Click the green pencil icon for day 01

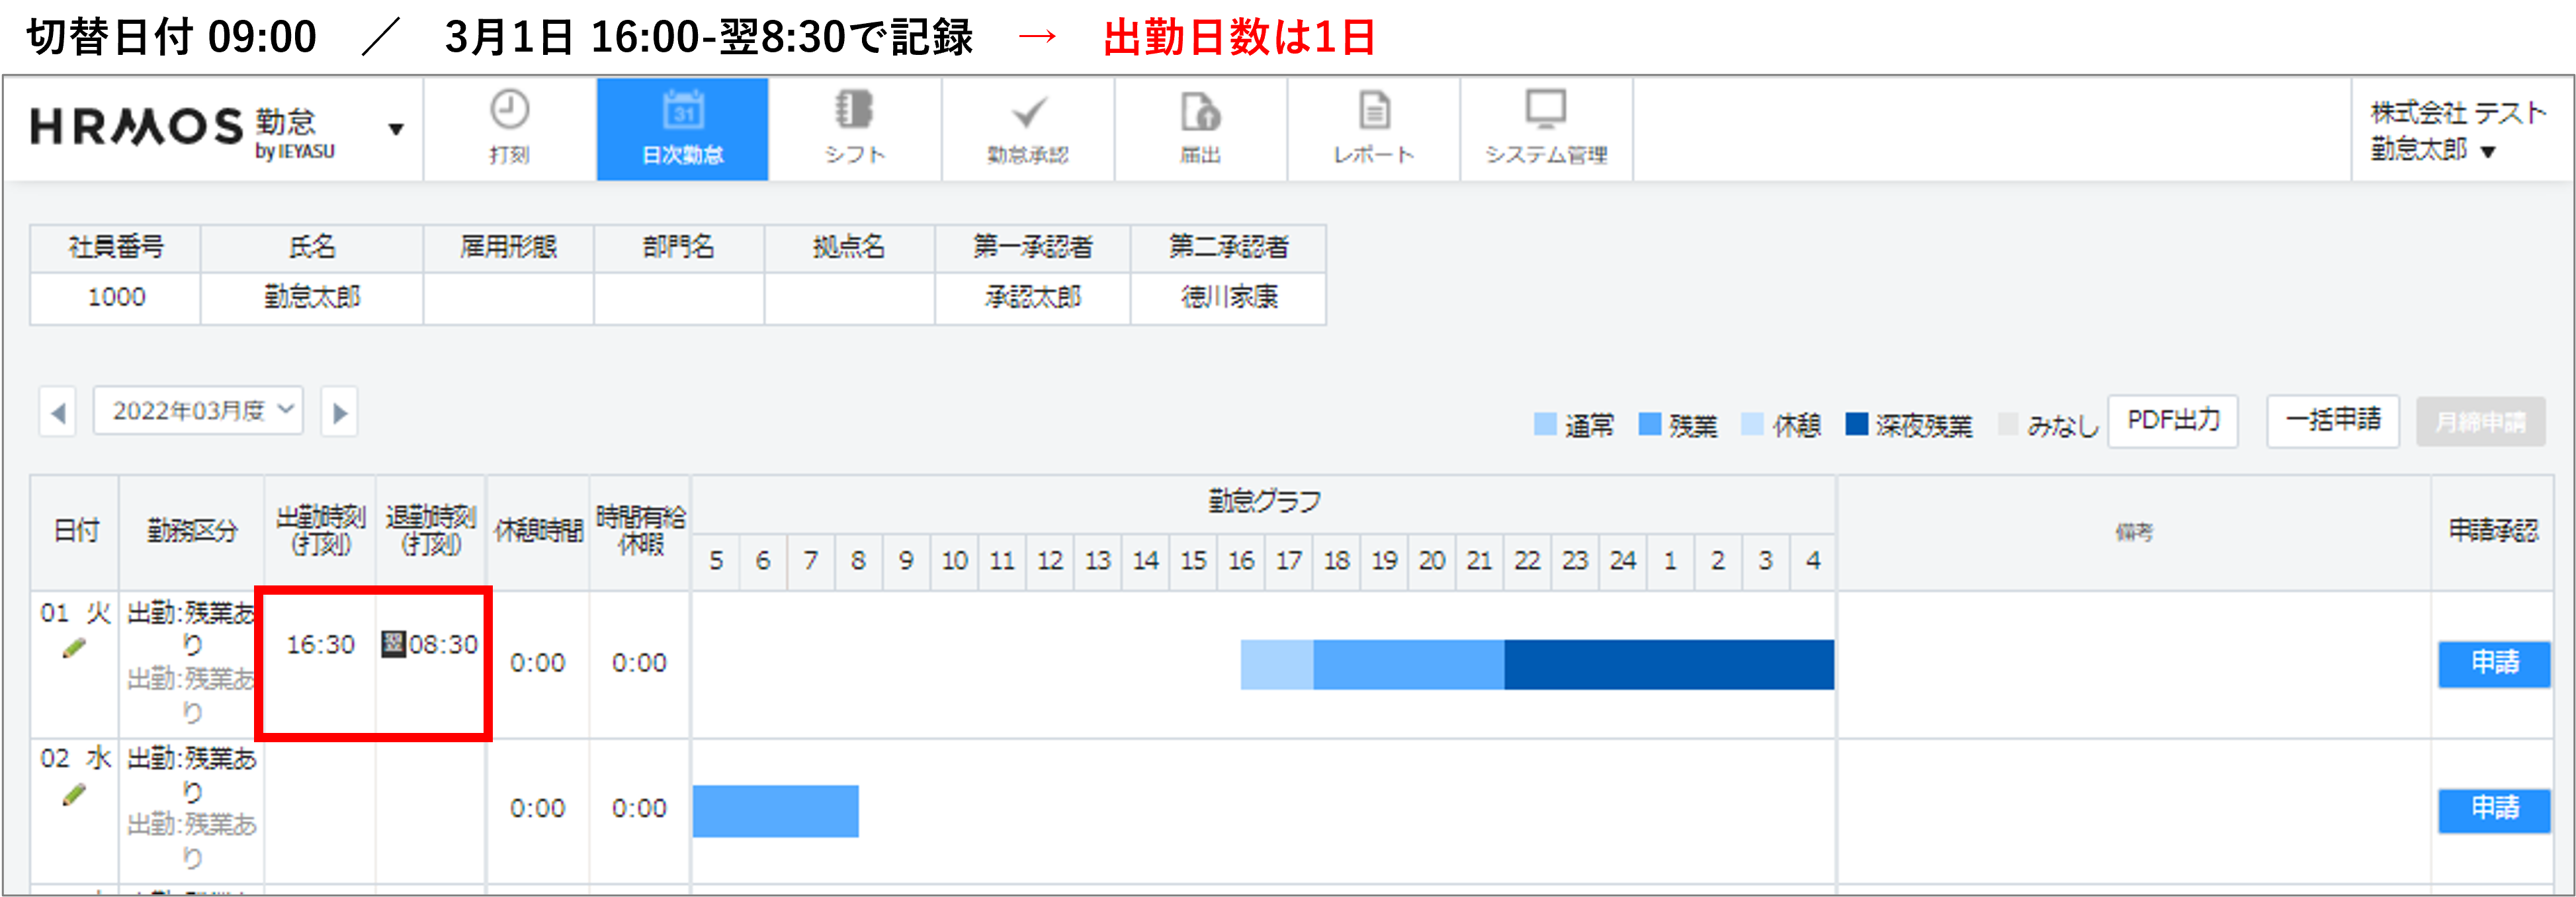click(74, 649)
